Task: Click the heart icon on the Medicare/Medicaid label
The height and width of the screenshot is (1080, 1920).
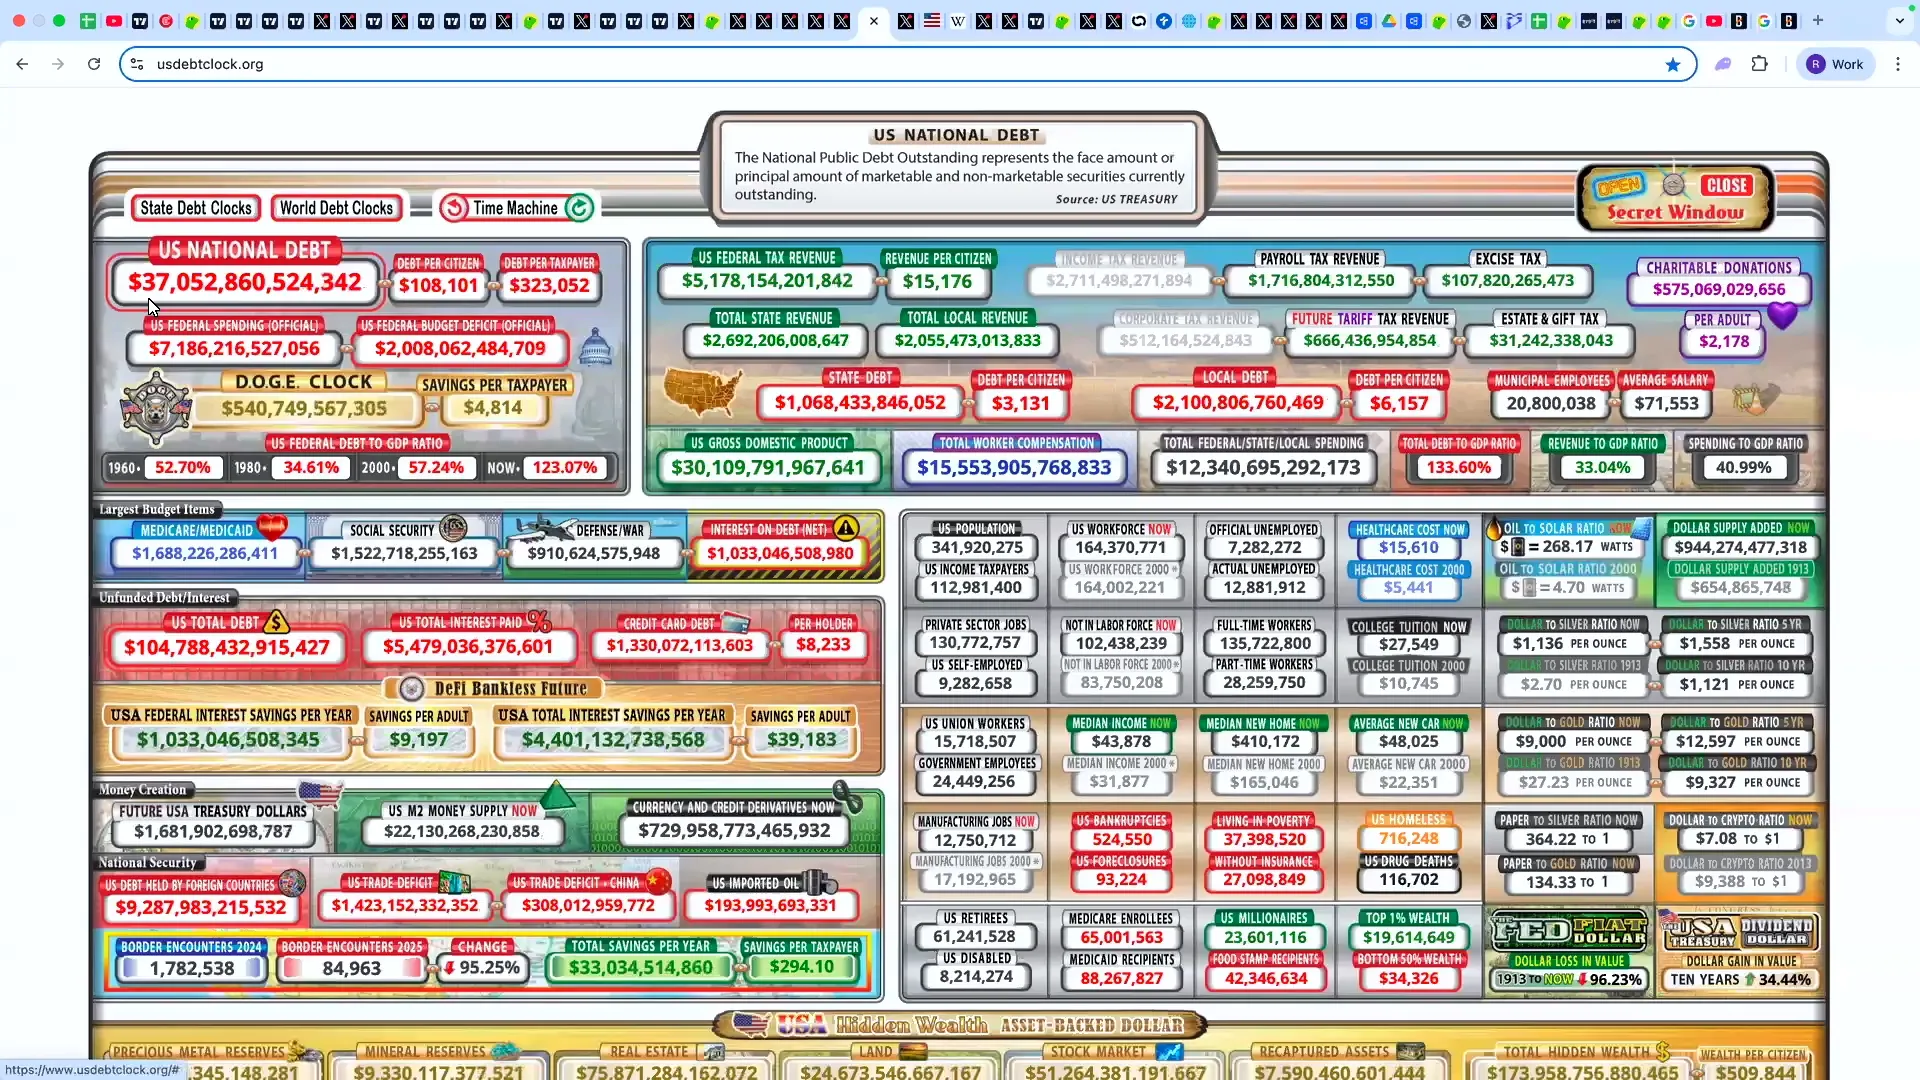Action: coord(271,526)
